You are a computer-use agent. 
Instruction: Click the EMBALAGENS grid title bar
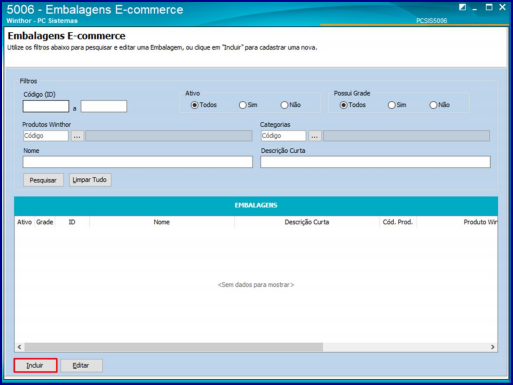[256, 205]
